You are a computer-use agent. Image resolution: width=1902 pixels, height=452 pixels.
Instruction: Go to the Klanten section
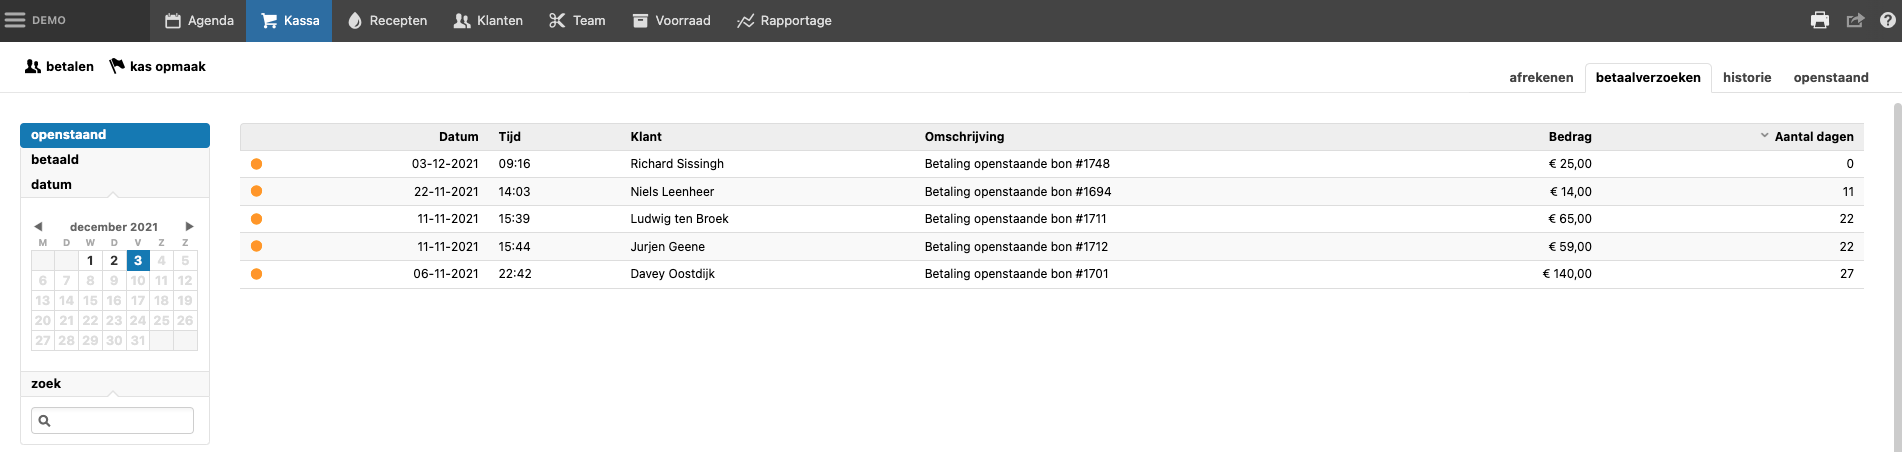pyautogui.click(x=488, y=20)
